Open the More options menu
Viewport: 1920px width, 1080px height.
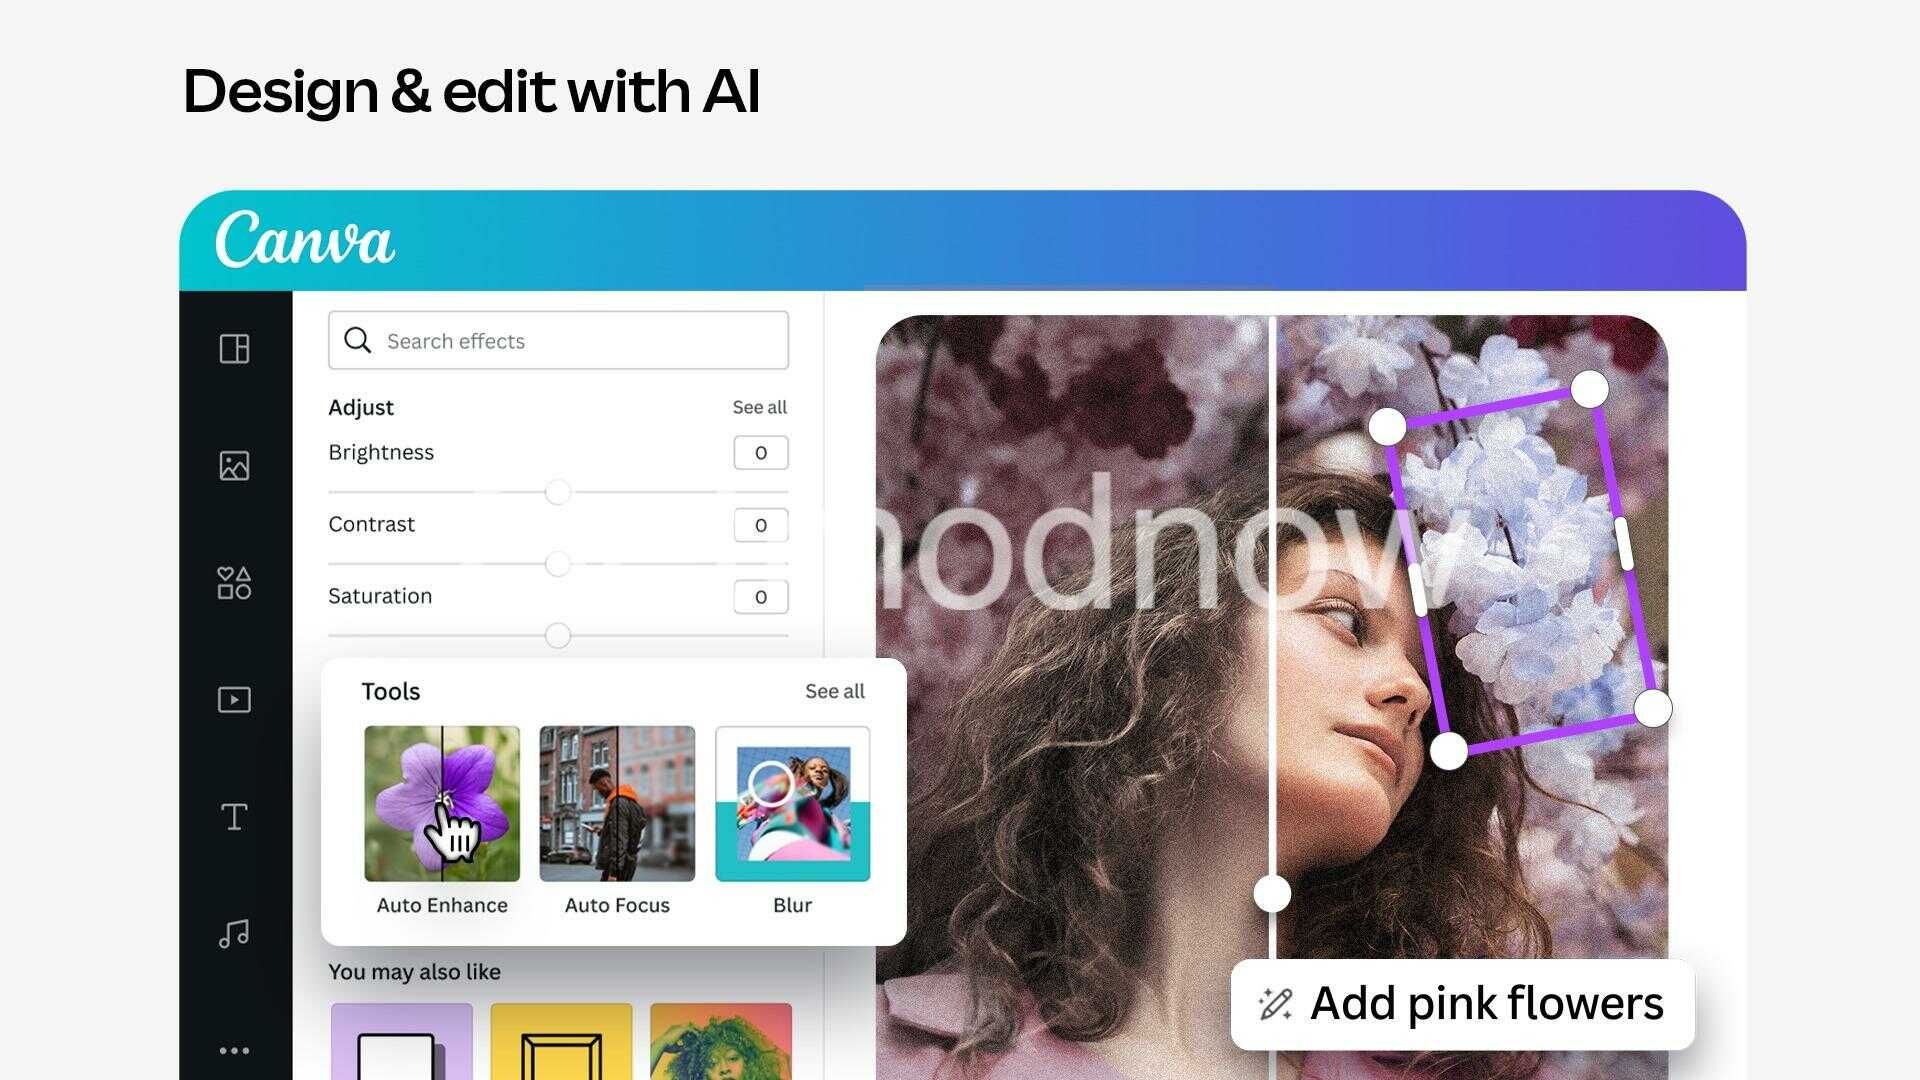click(235, 1047)
